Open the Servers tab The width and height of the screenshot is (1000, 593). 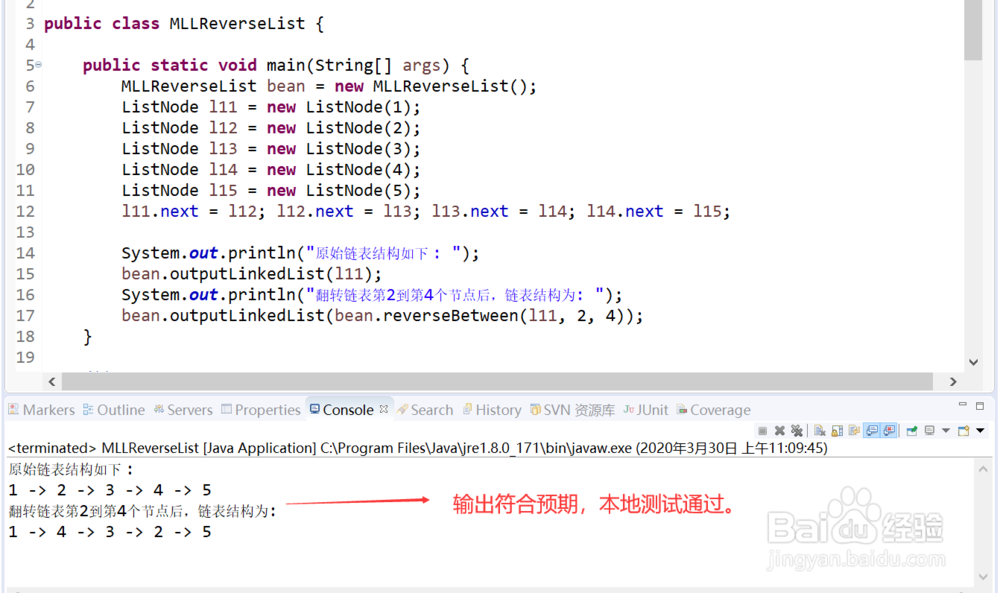click(x=183, y=410)
